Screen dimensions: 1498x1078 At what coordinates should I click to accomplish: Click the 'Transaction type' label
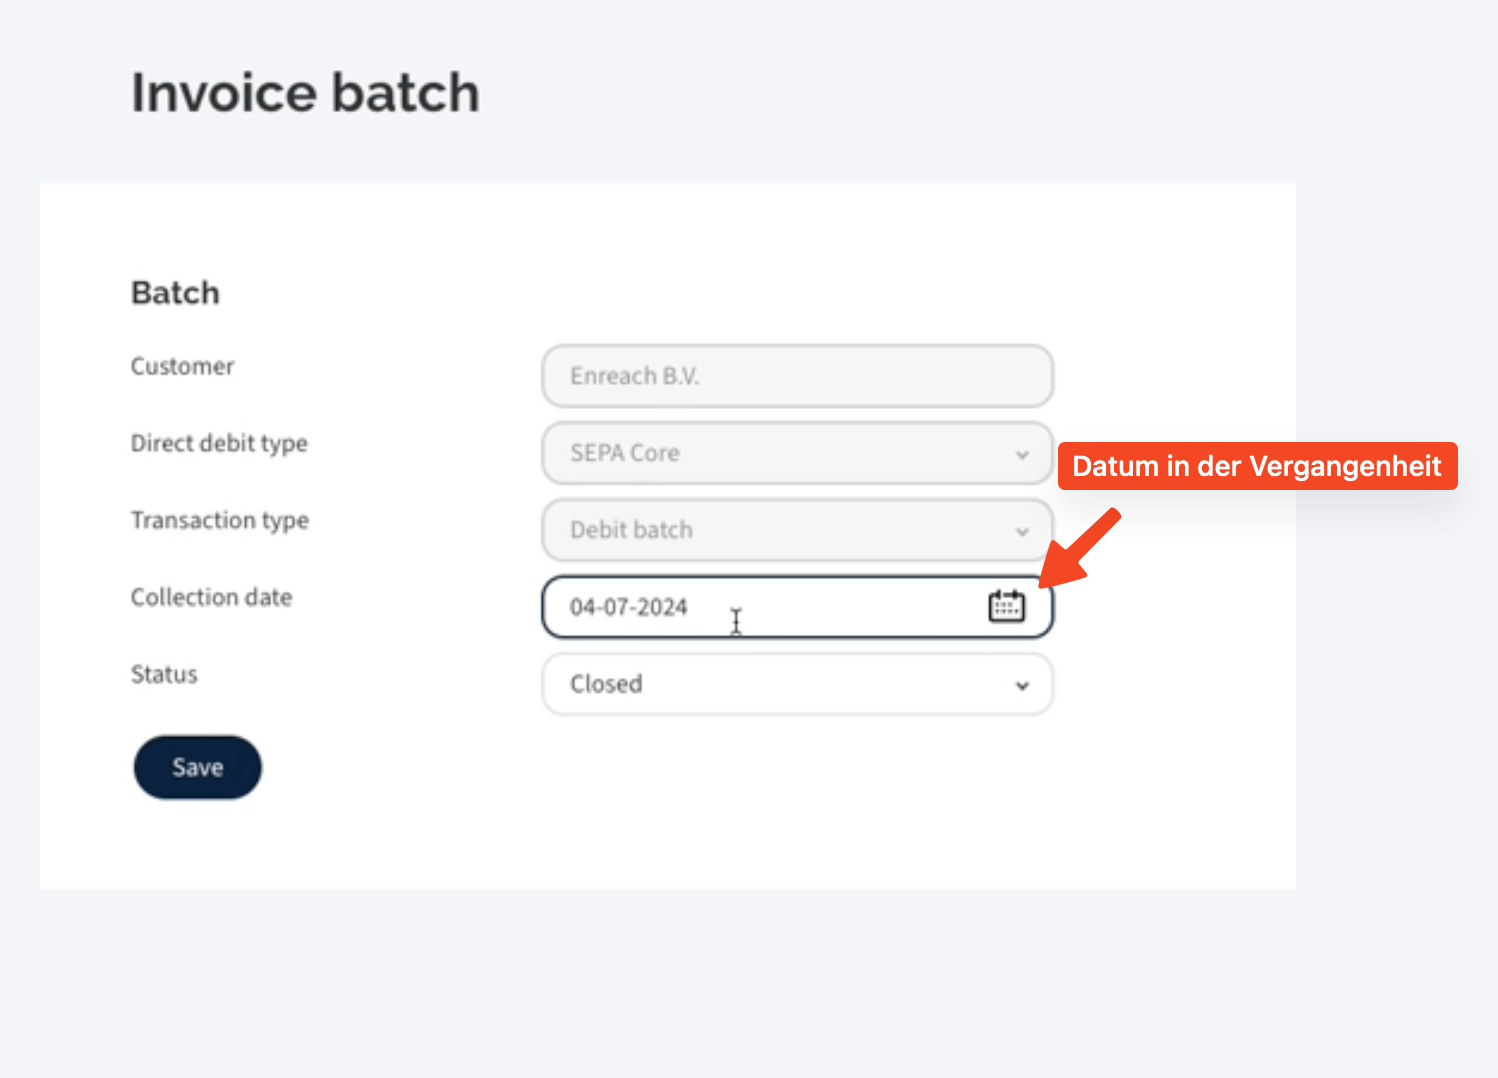(220, 520)
